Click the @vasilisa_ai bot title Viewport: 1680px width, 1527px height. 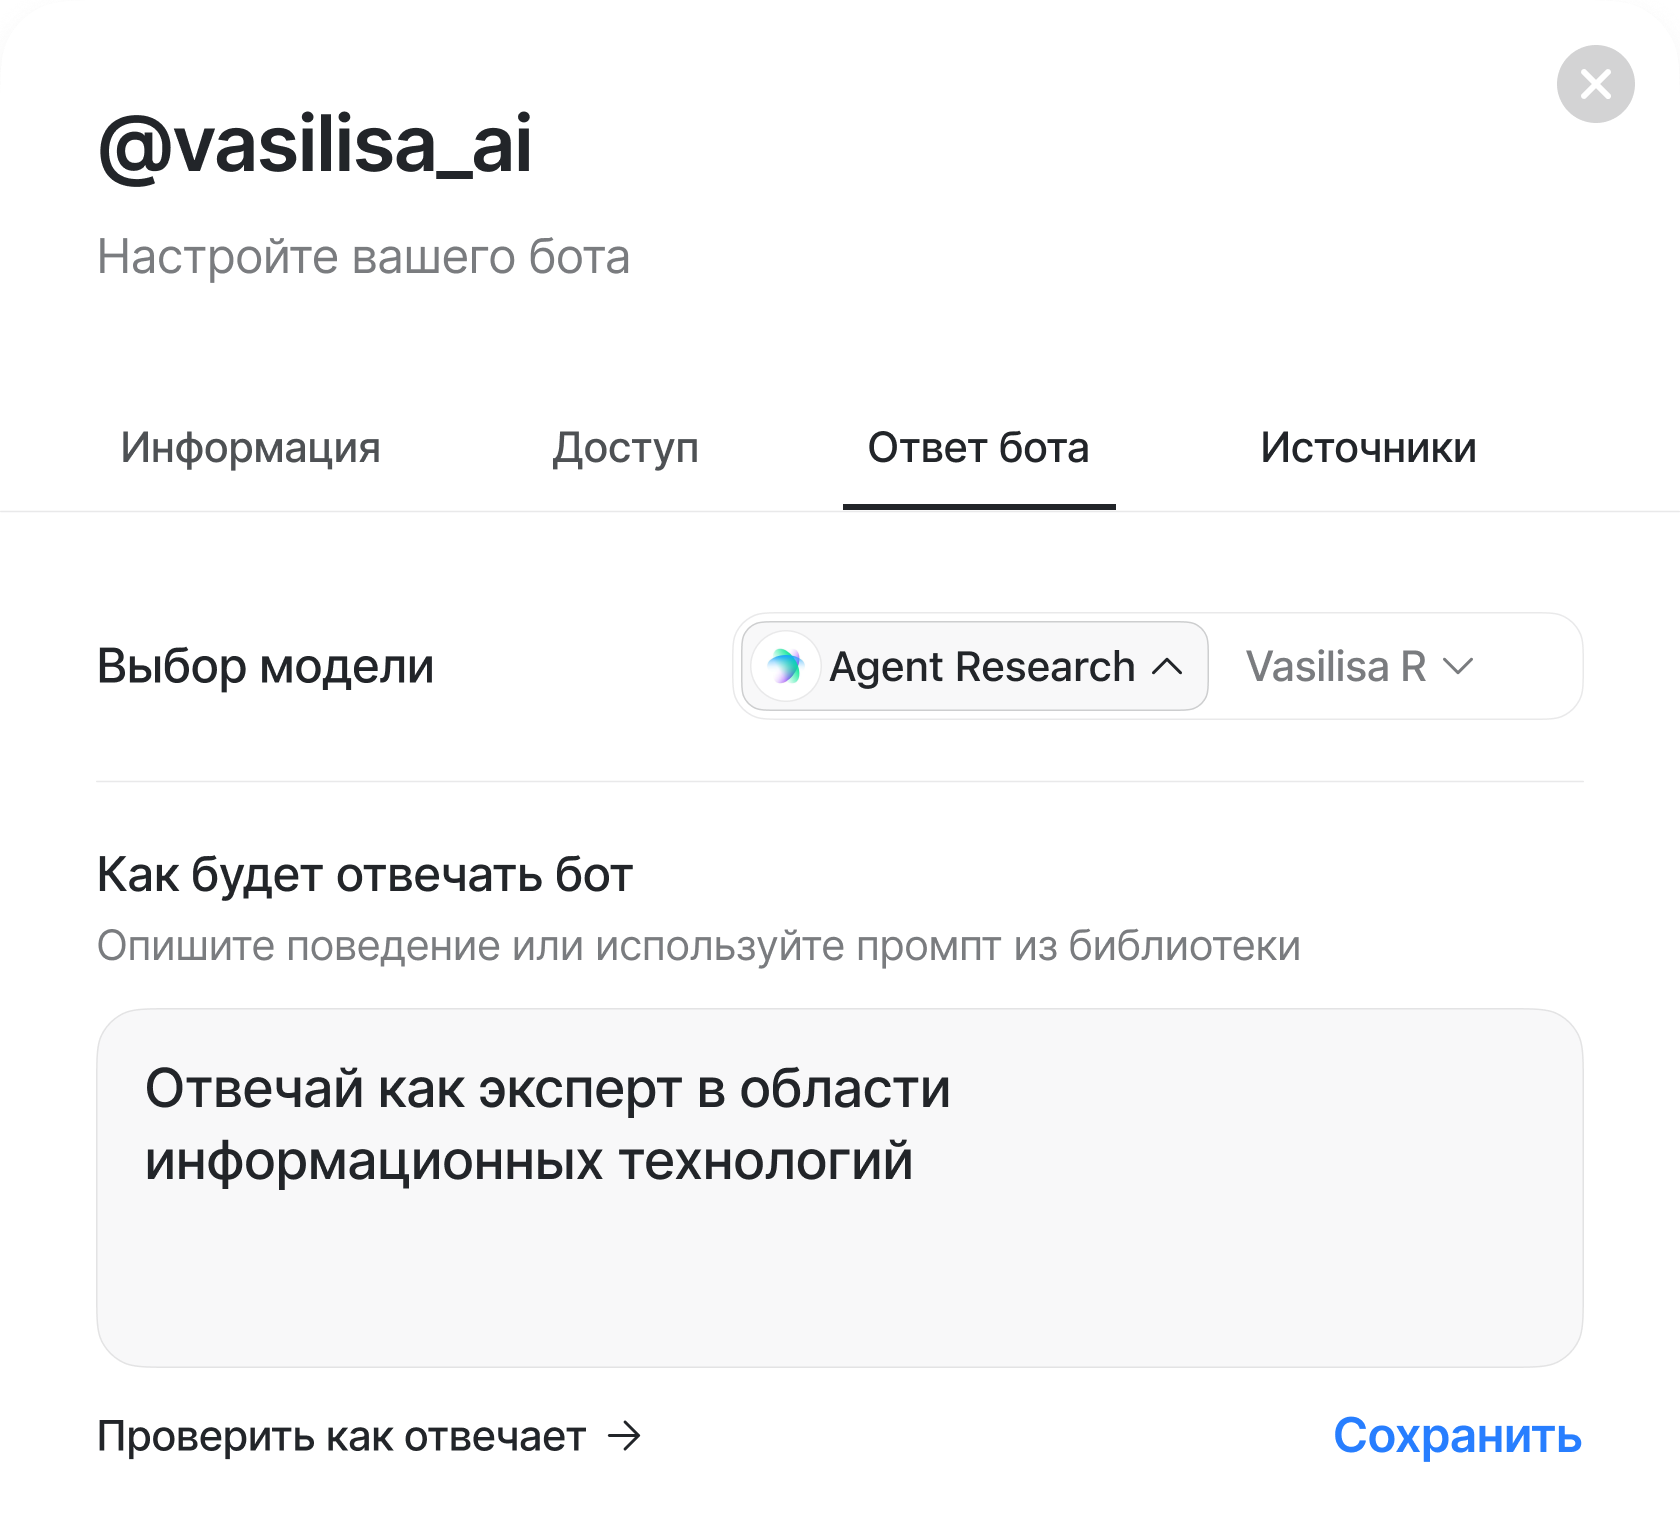315,145
